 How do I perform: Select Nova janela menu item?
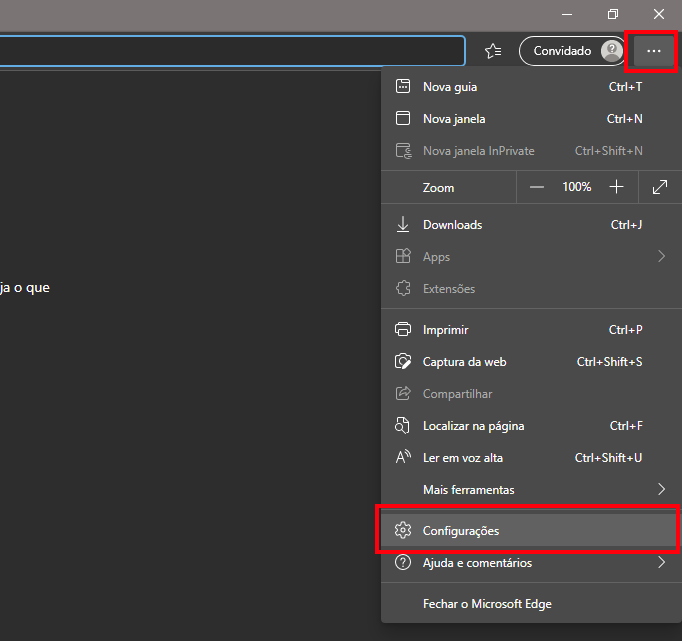(454, 119)
